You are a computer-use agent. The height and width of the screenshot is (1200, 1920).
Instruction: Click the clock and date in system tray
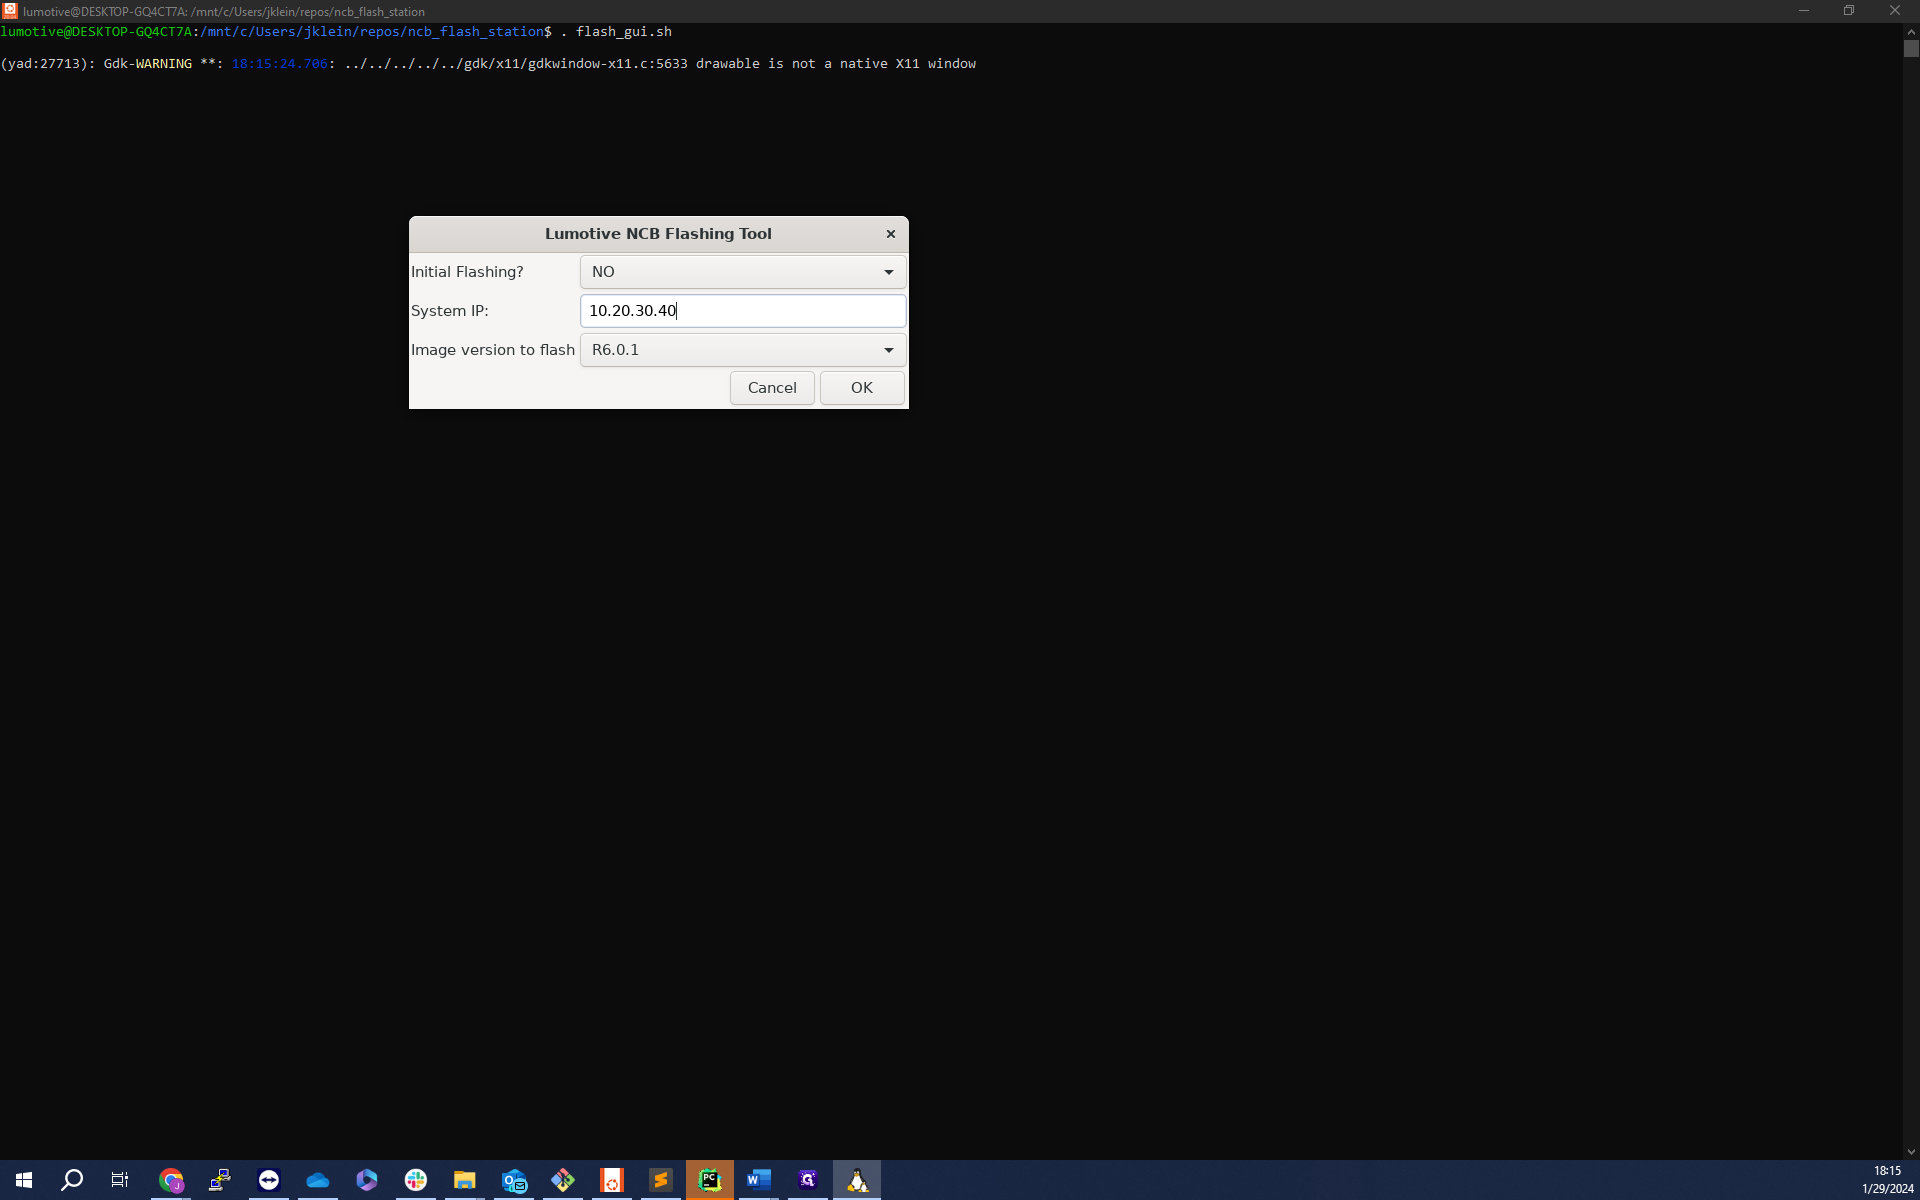coord(1887,1180)
